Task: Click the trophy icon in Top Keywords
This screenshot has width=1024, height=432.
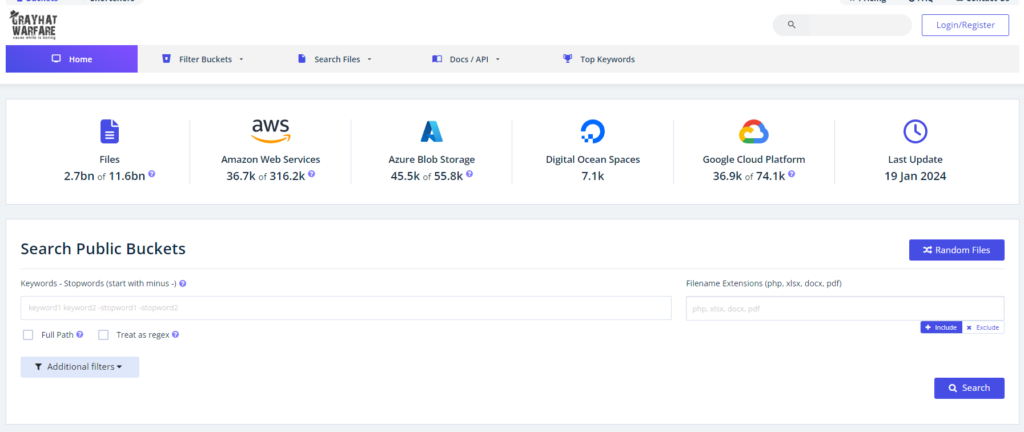Action: click(x=568, y=59)
